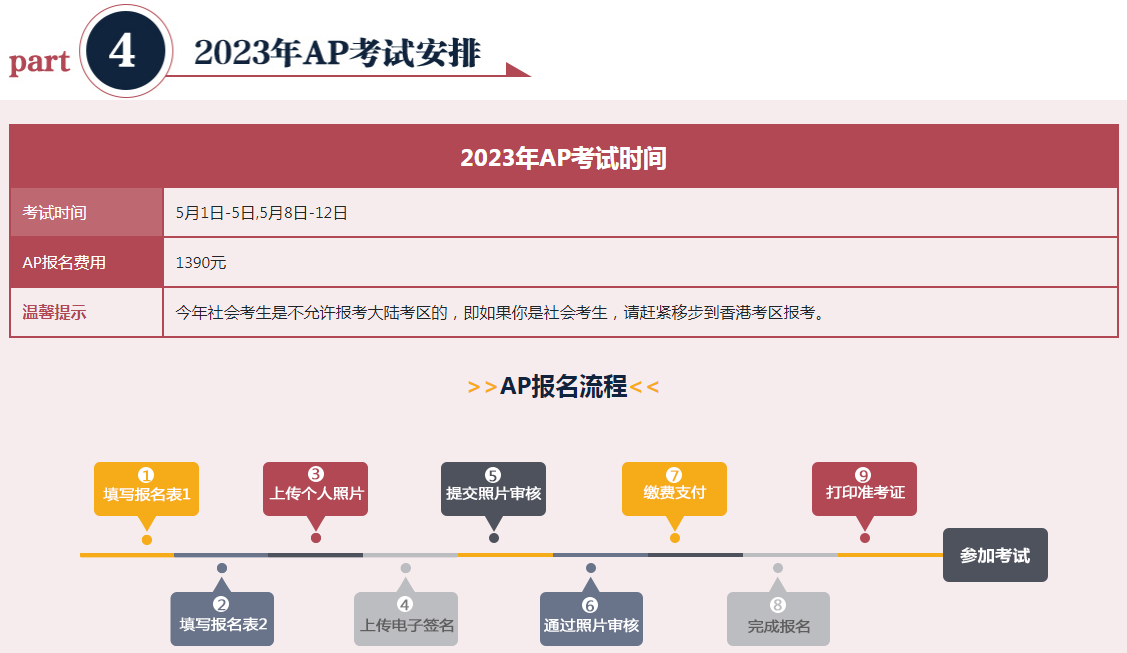1127x653 pixels.
Task: Select the step 4 上传电子签名 box
Action: click(406, 619)
